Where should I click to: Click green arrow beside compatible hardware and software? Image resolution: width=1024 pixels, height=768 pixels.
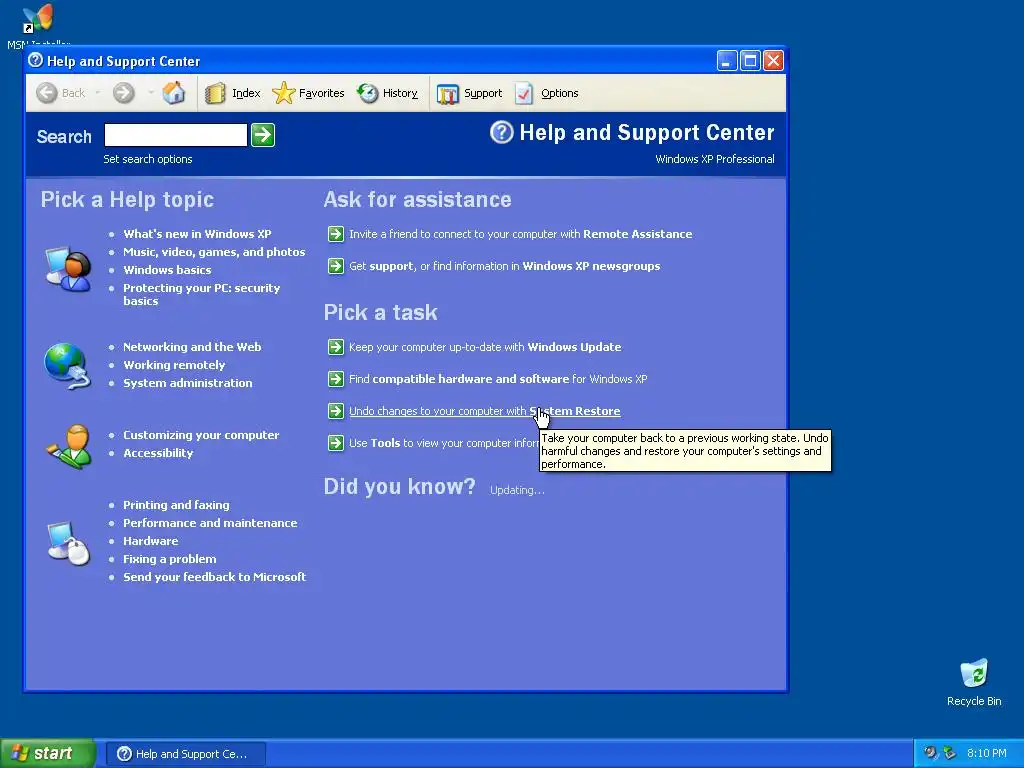pyautogui.click(x=336, y=379)
